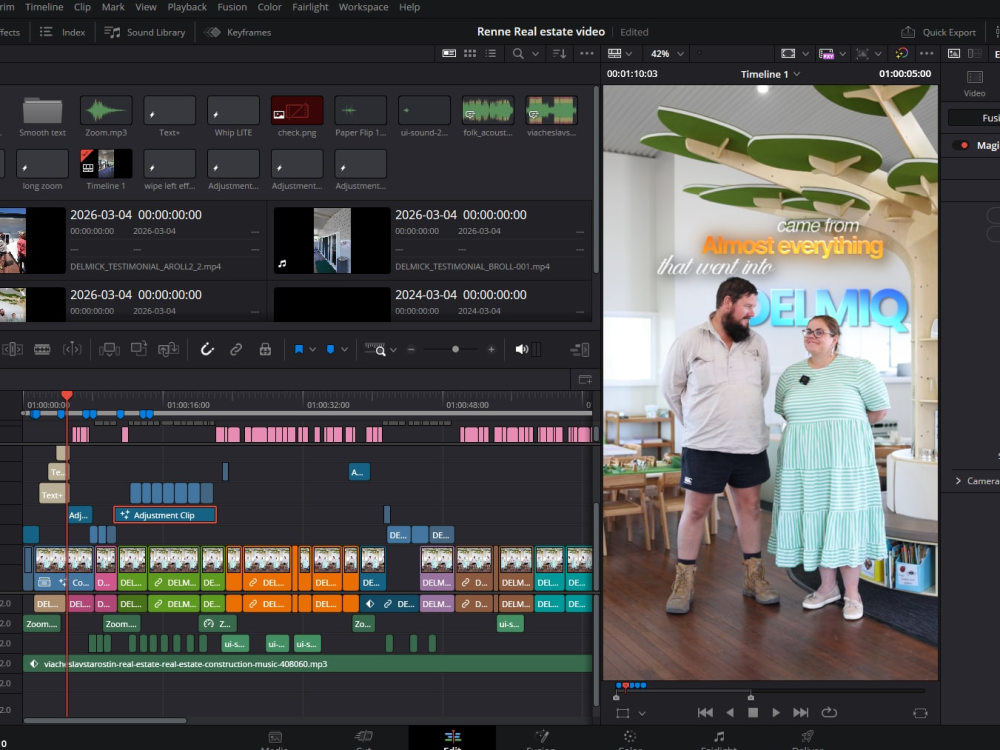
Task: Add a blue marker at playhead
Action: tap(330, 349)
